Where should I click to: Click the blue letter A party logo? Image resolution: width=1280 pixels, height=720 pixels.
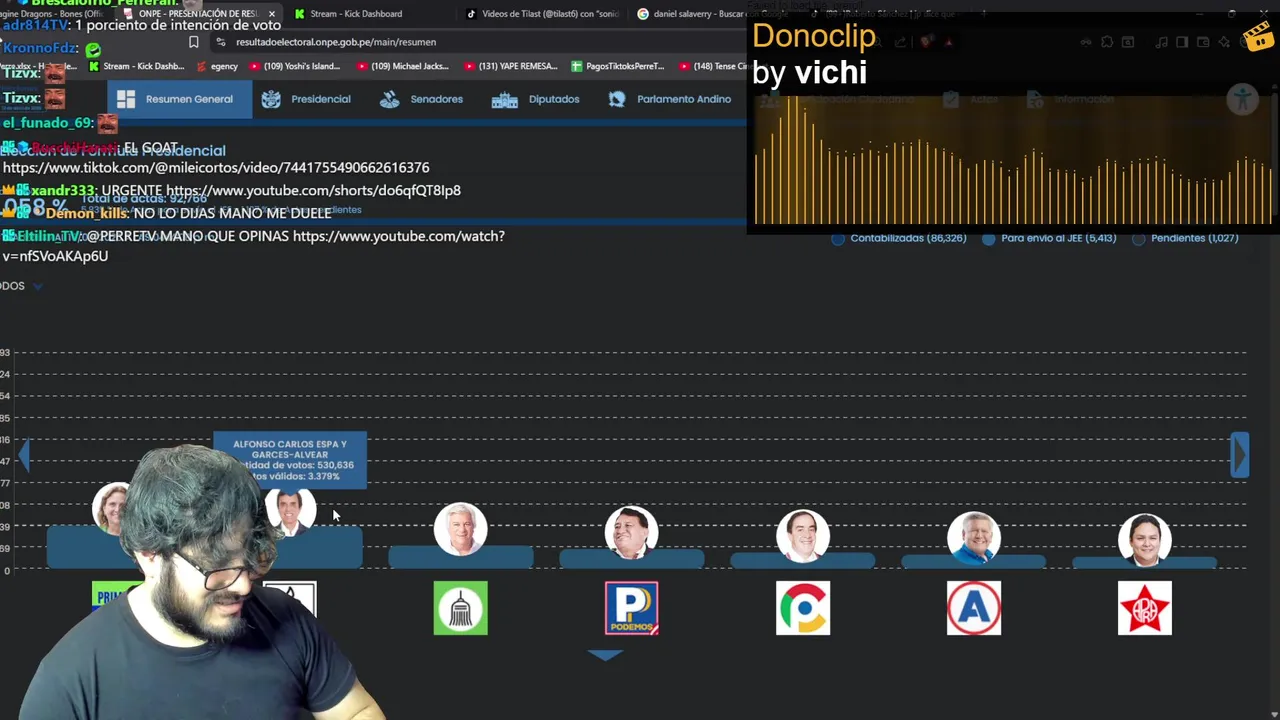974,608
